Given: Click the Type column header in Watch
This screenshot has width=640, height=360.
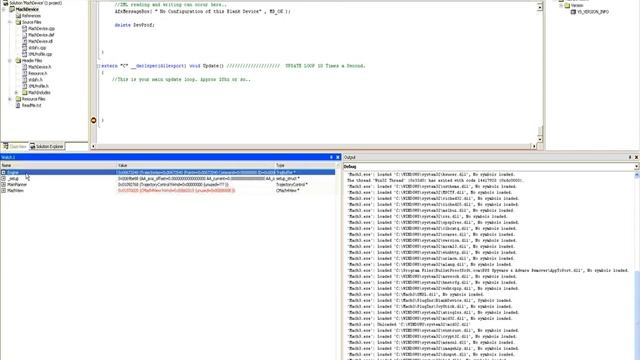Looking at the screenshot, I should (x=305, y=165).
